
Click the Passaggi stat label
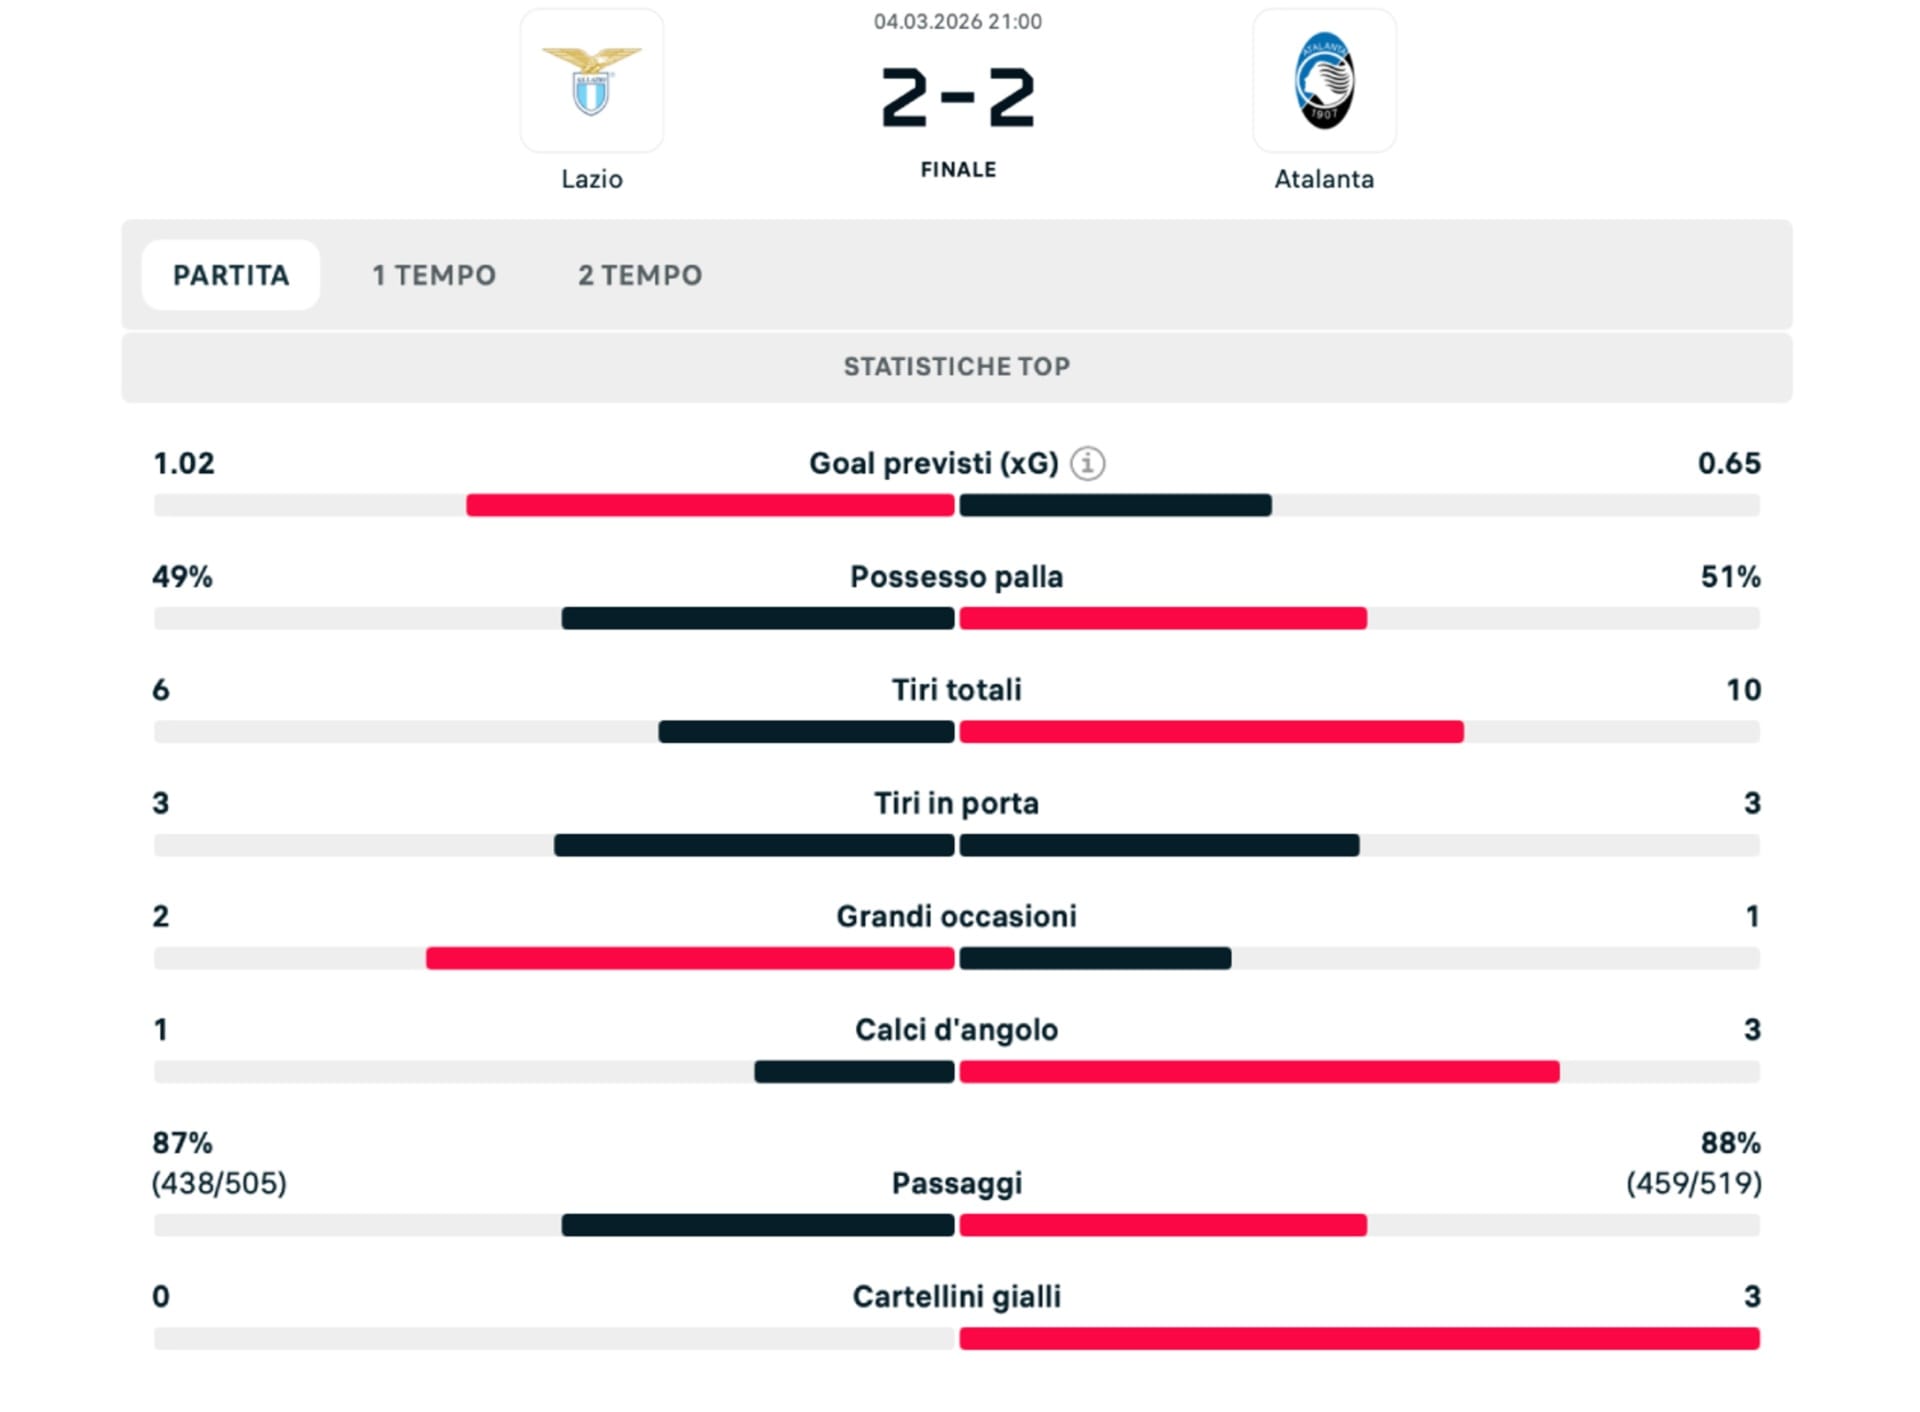click(x=957, y=1183)
